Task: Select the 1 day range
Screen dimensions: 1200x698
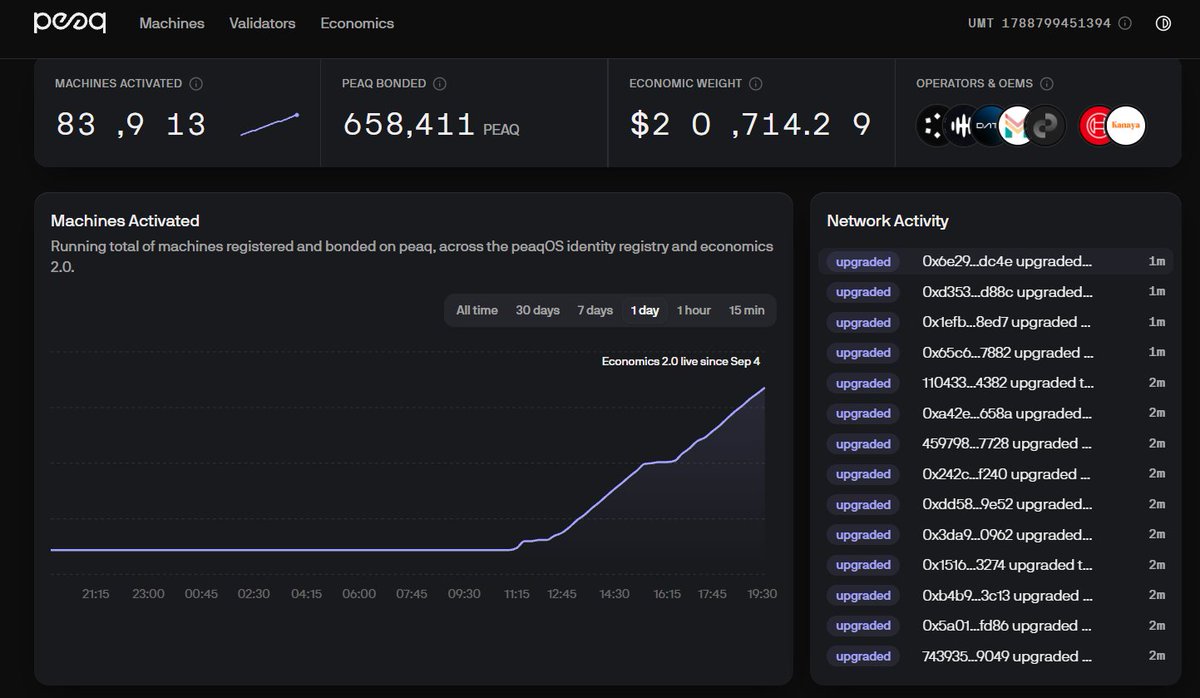Action: [645, 310]
